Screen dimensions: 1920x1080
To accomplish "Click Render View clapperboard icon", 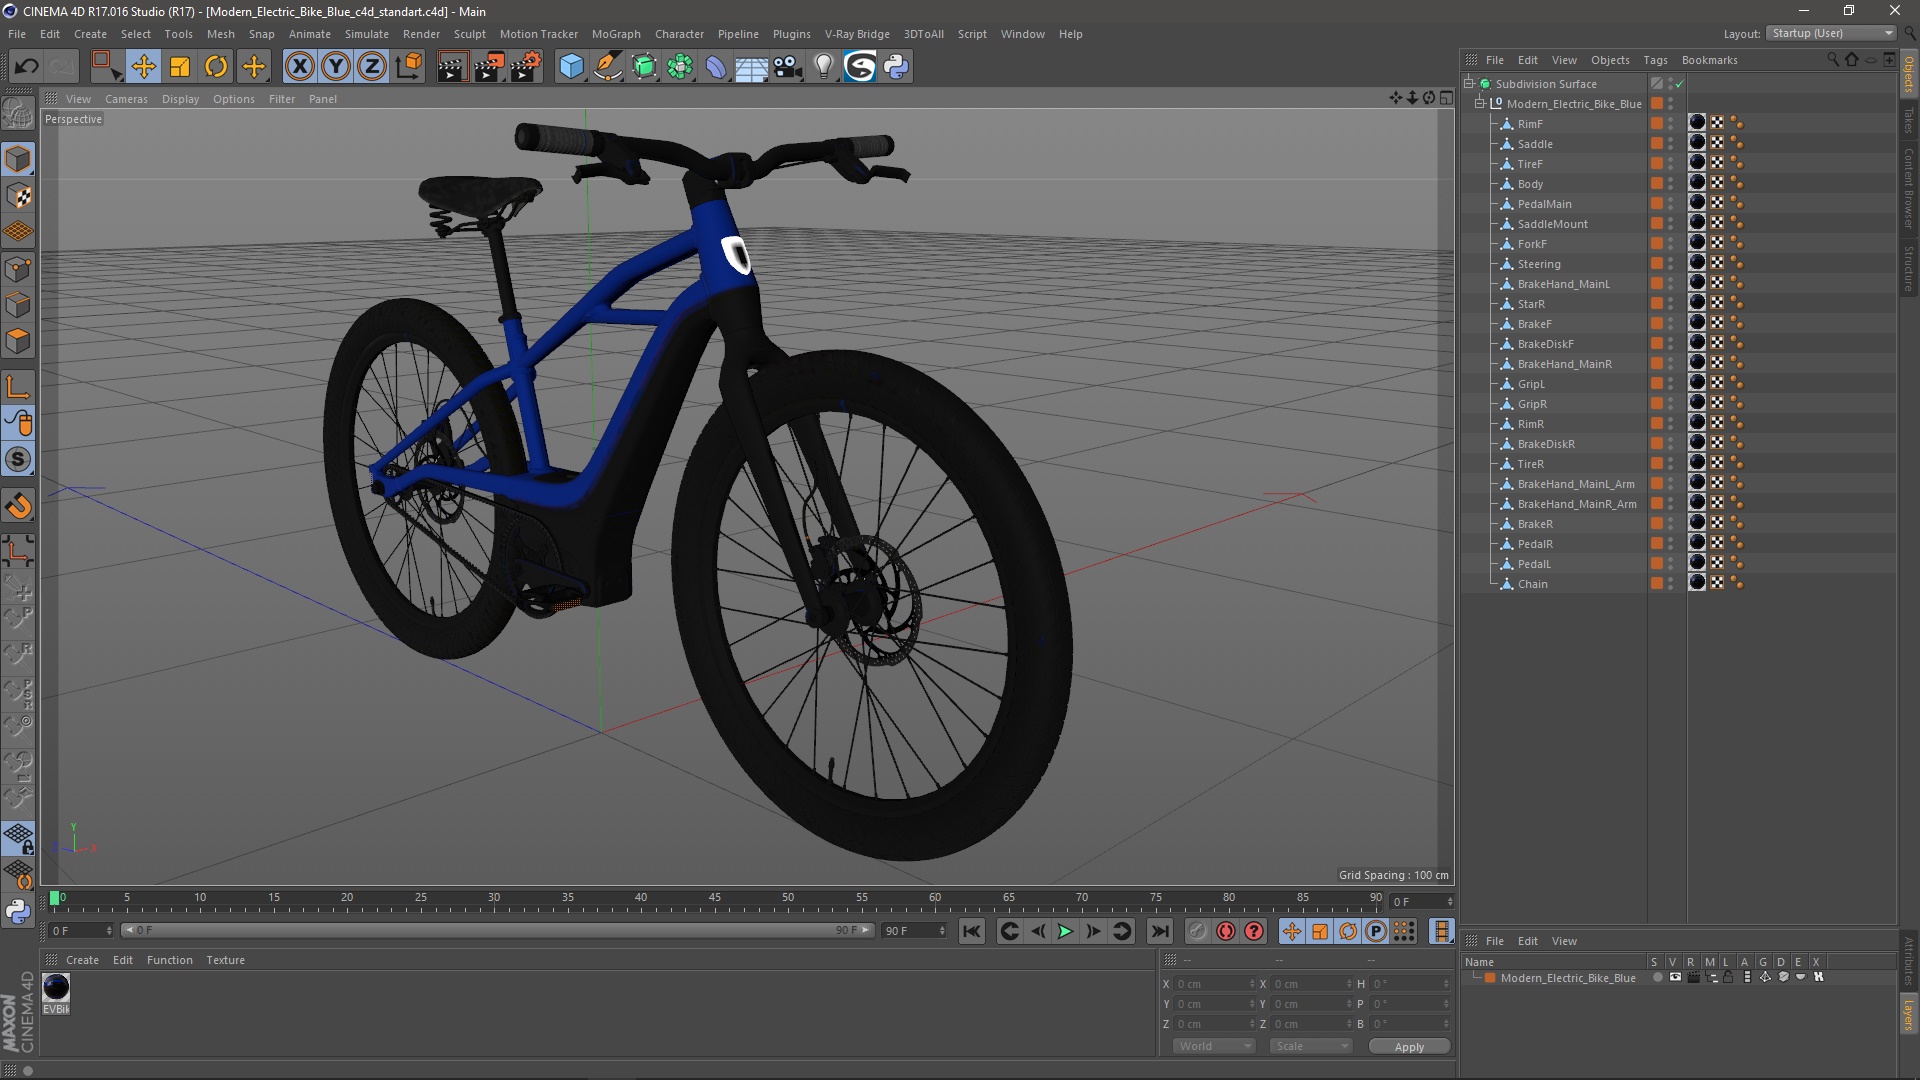I will point(452,67).
